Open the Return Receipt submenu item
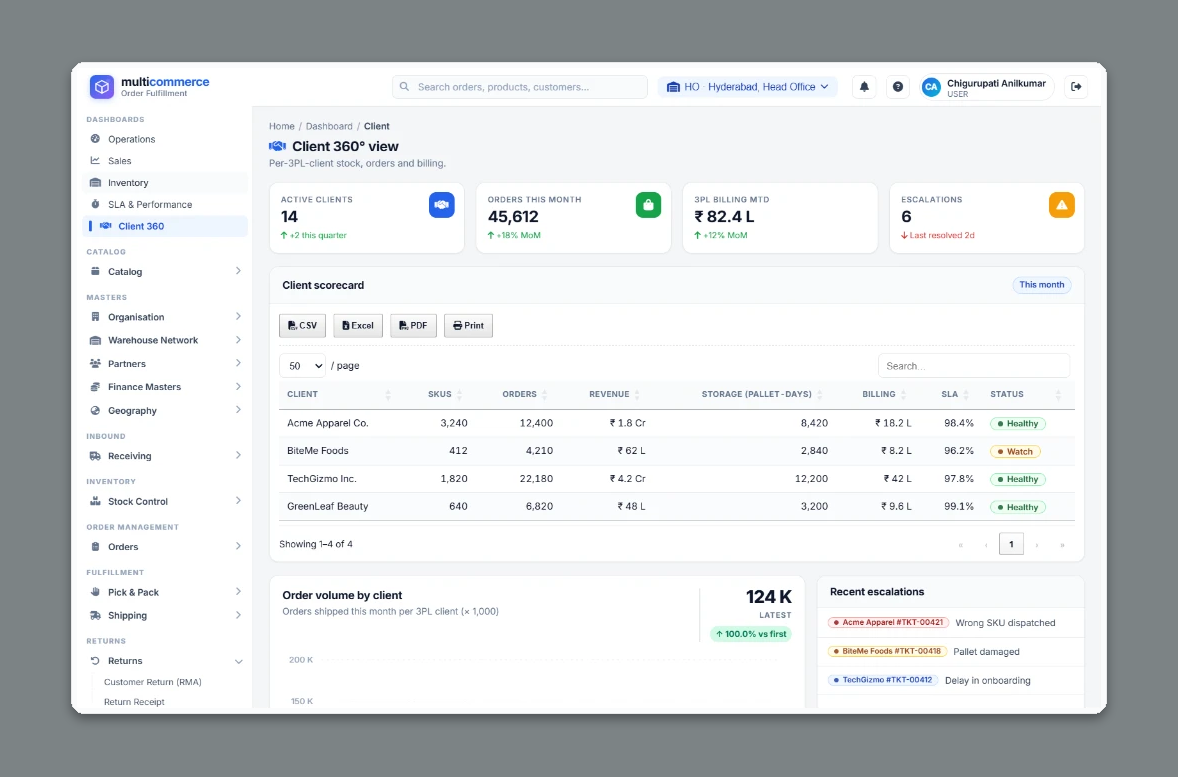1178x777 pixels. (134, 702)
